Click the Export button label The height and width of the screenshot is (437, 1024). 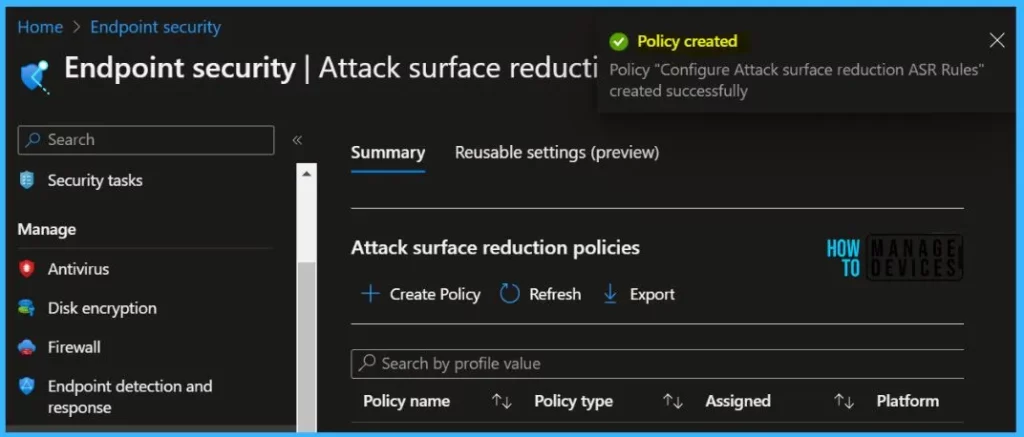pos(652,294)
